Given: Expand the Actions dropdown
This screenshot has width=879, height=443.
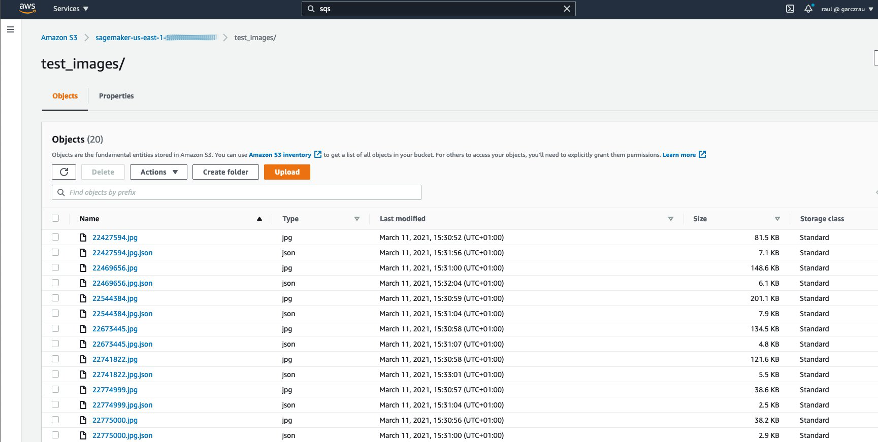Looking at the screenshot, I should coord(159,172).
